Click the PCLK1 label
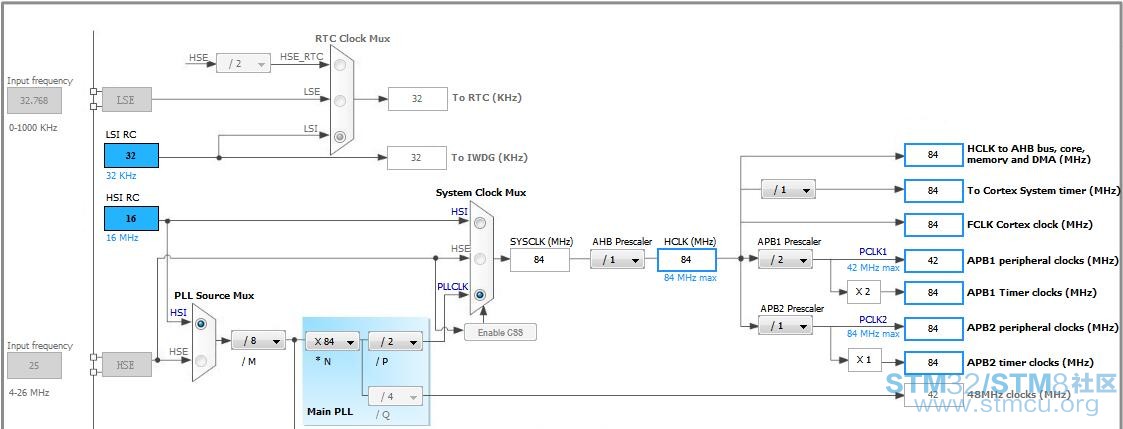1123x429 pixels. click(x=873, y=252)
